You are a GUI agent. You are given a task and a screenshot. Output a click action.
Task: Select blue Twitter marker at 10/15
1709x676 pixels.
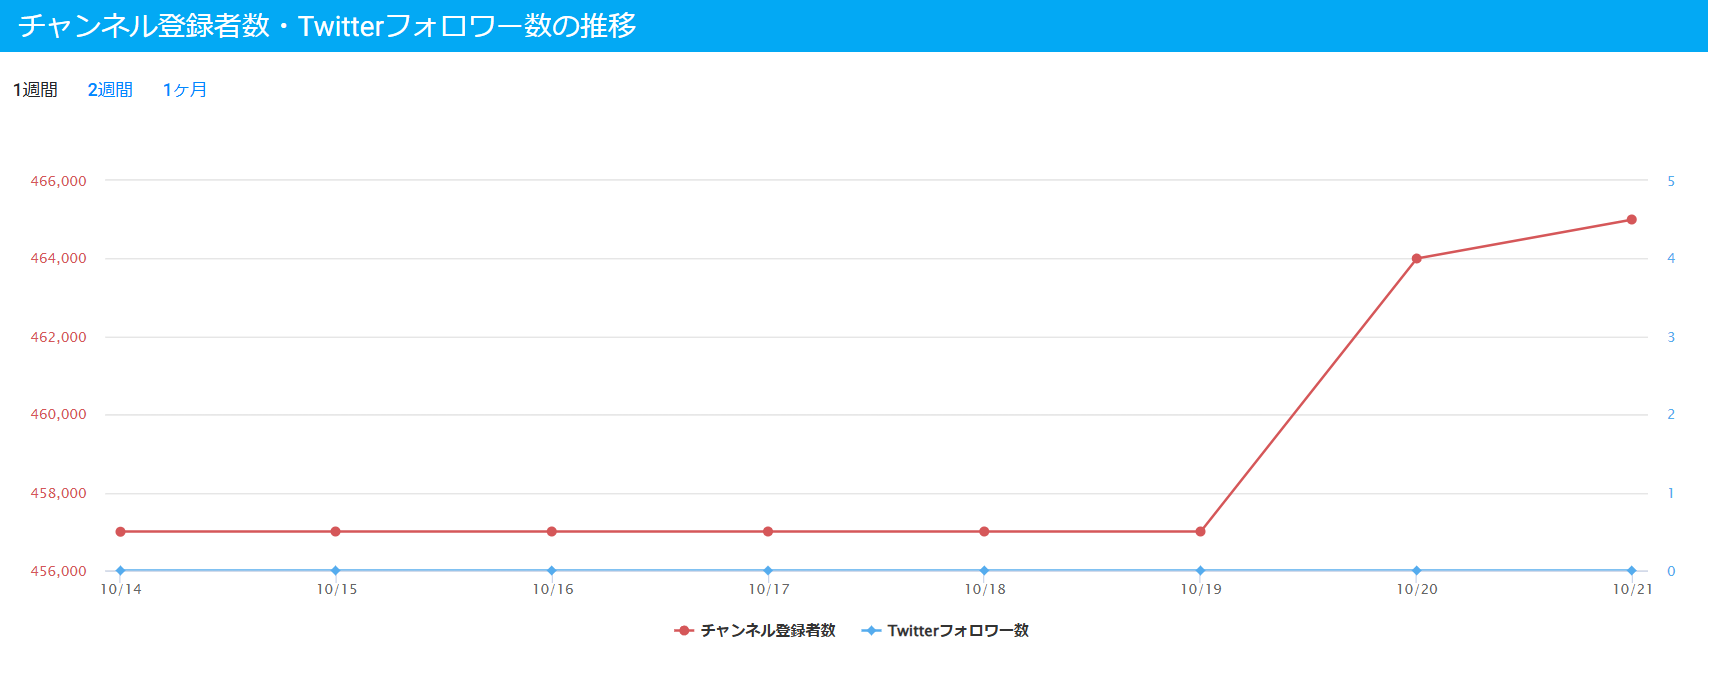click(x=336, y=571)
